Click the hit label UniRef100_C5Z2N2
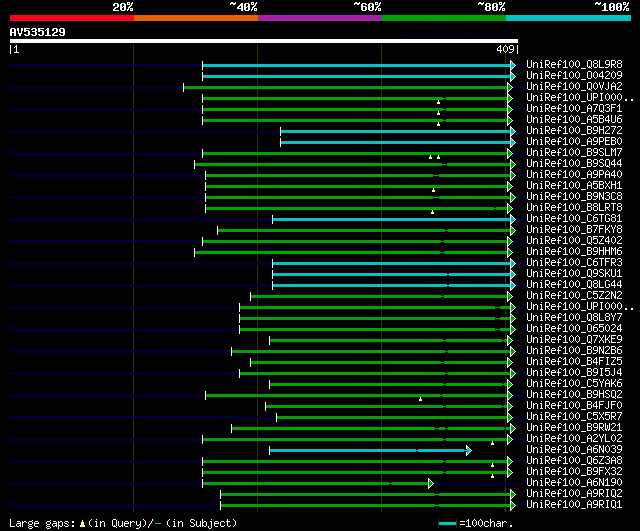The image size is (640, 531). click(x=574, y=296)
